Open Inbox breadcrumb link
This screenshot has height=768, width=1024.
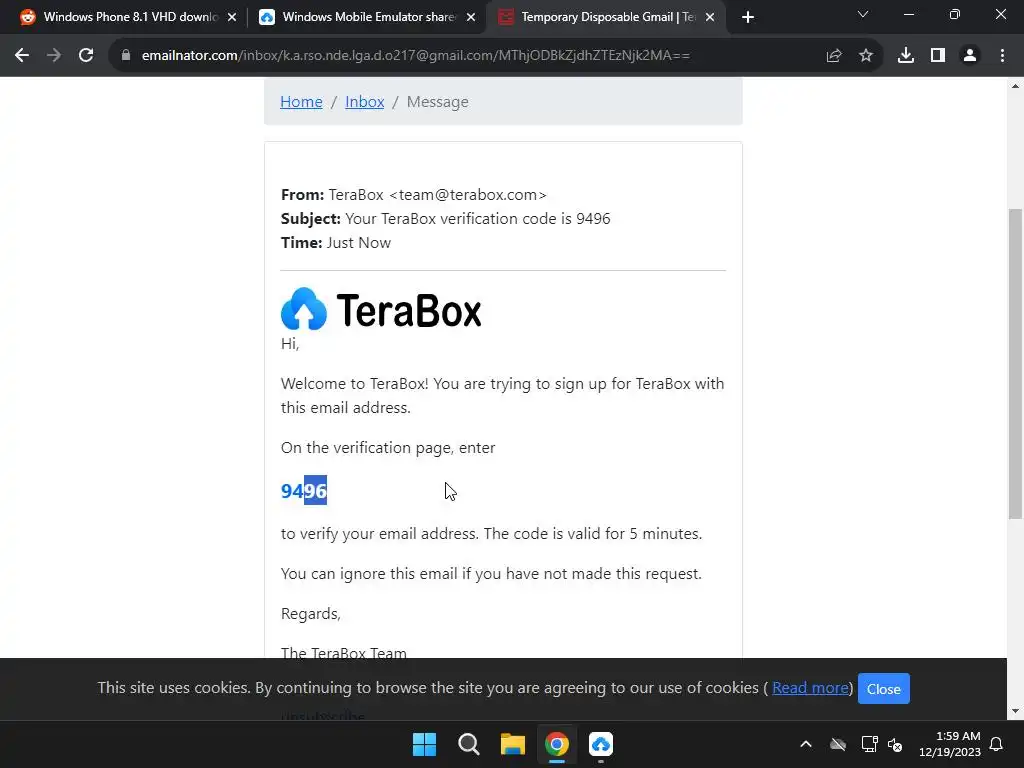click(364, 102)
